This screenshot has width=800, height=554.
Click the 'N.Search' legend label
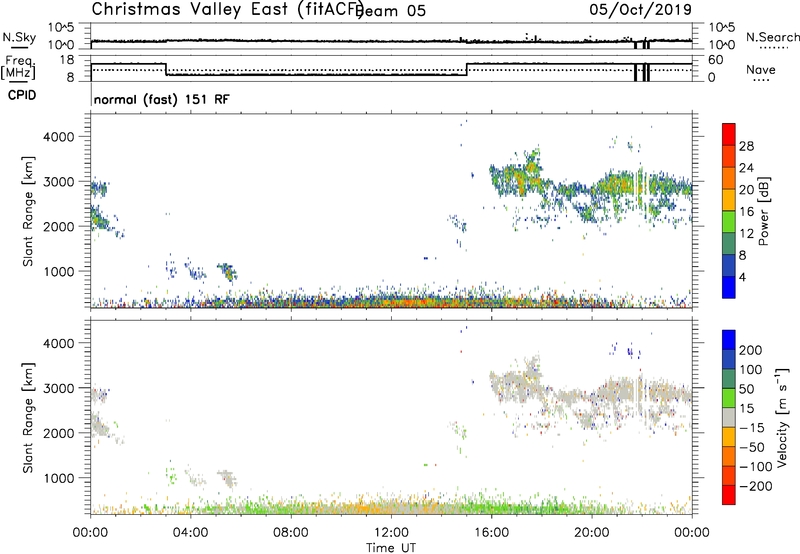(773, 37)
